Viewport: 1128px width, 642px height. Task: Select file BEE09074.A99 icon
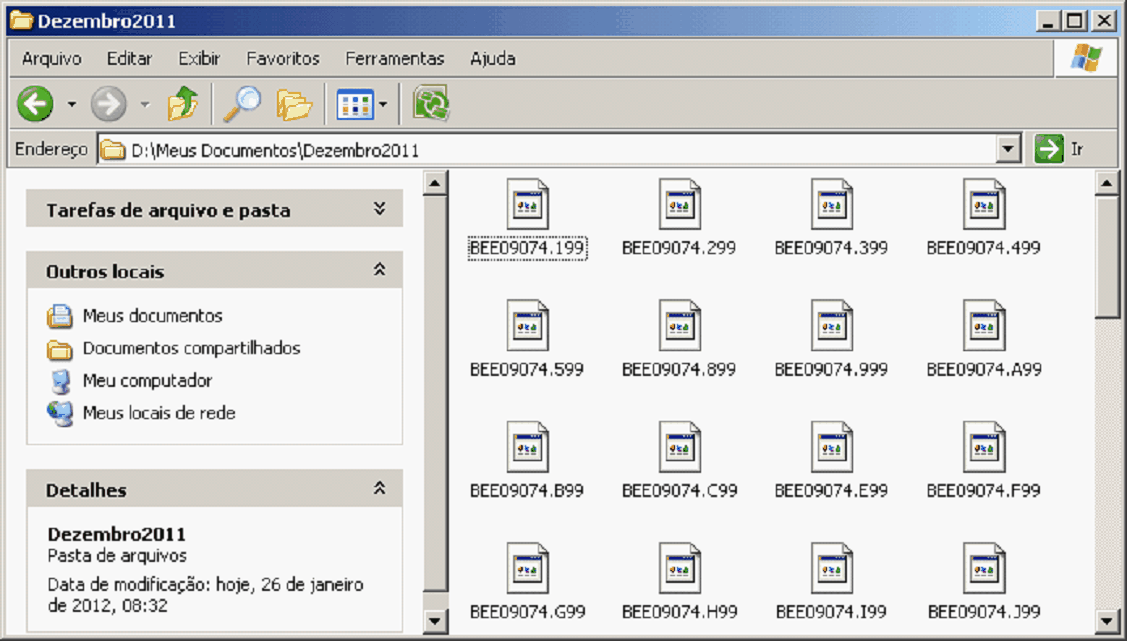(984, 326)
